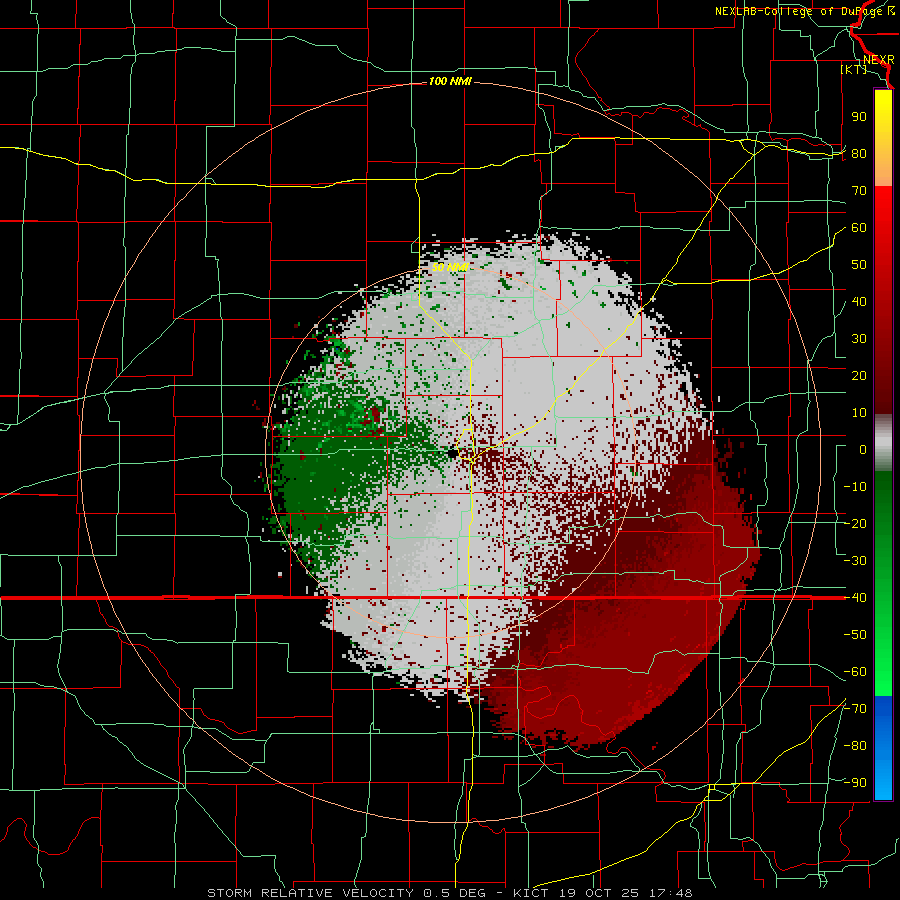This screenshot has height=900, width=900.
Task: Click the "-30" scale label
Action: pos(855,561)
